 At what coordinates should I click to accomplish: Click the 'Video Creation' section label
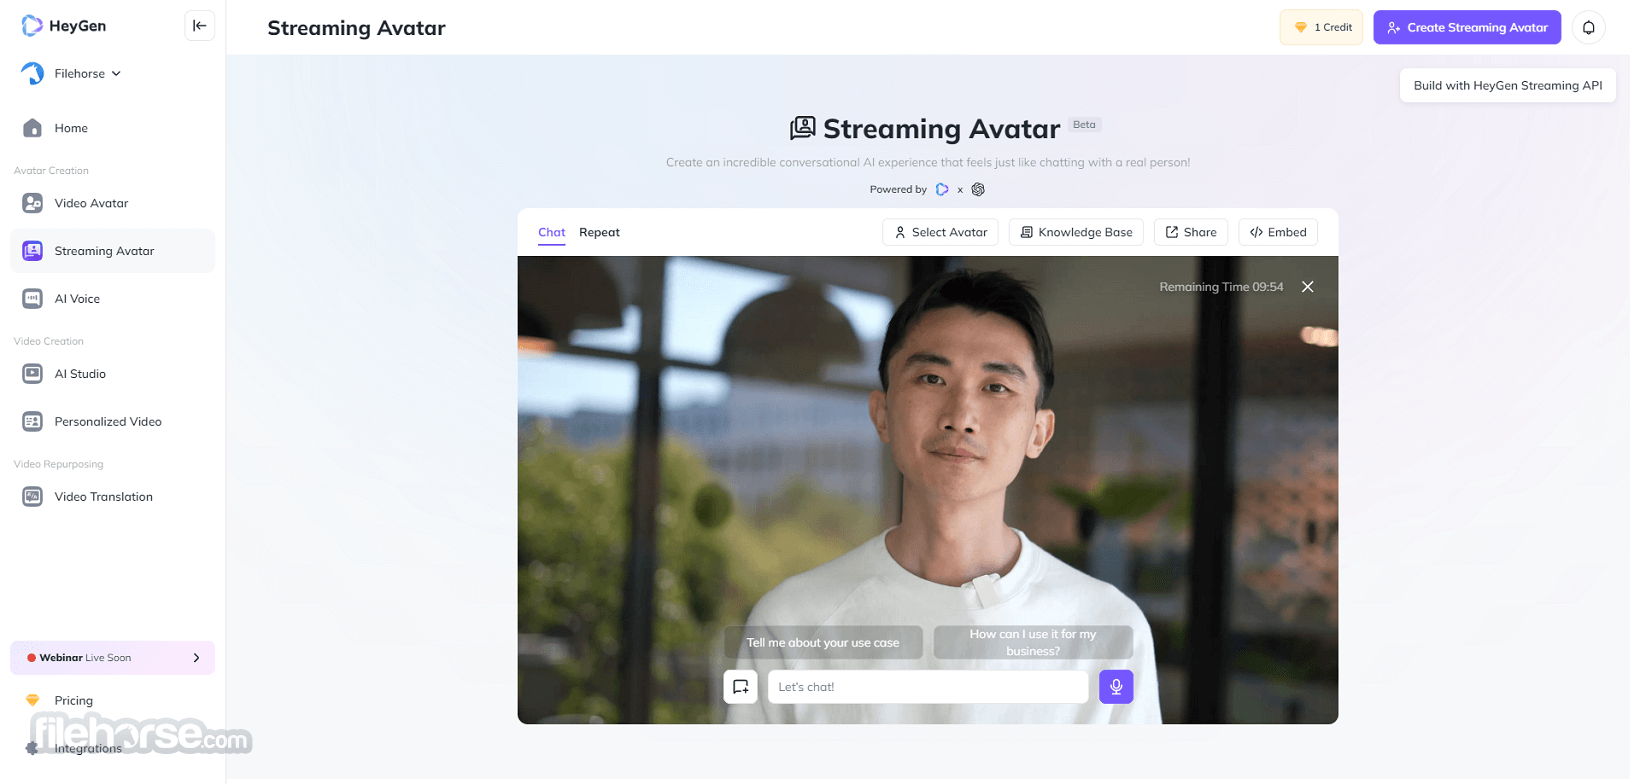[49, 342]
